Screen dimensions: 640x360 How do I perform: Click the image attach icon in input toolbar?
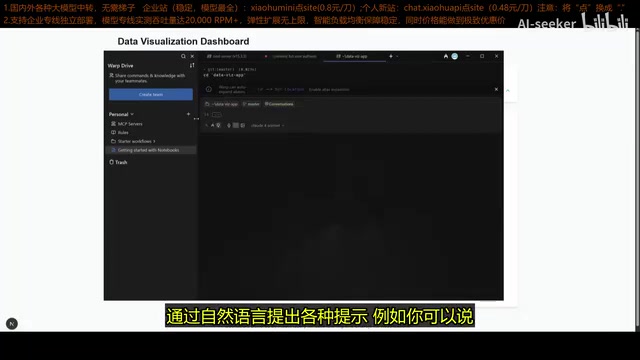(243, 125)
